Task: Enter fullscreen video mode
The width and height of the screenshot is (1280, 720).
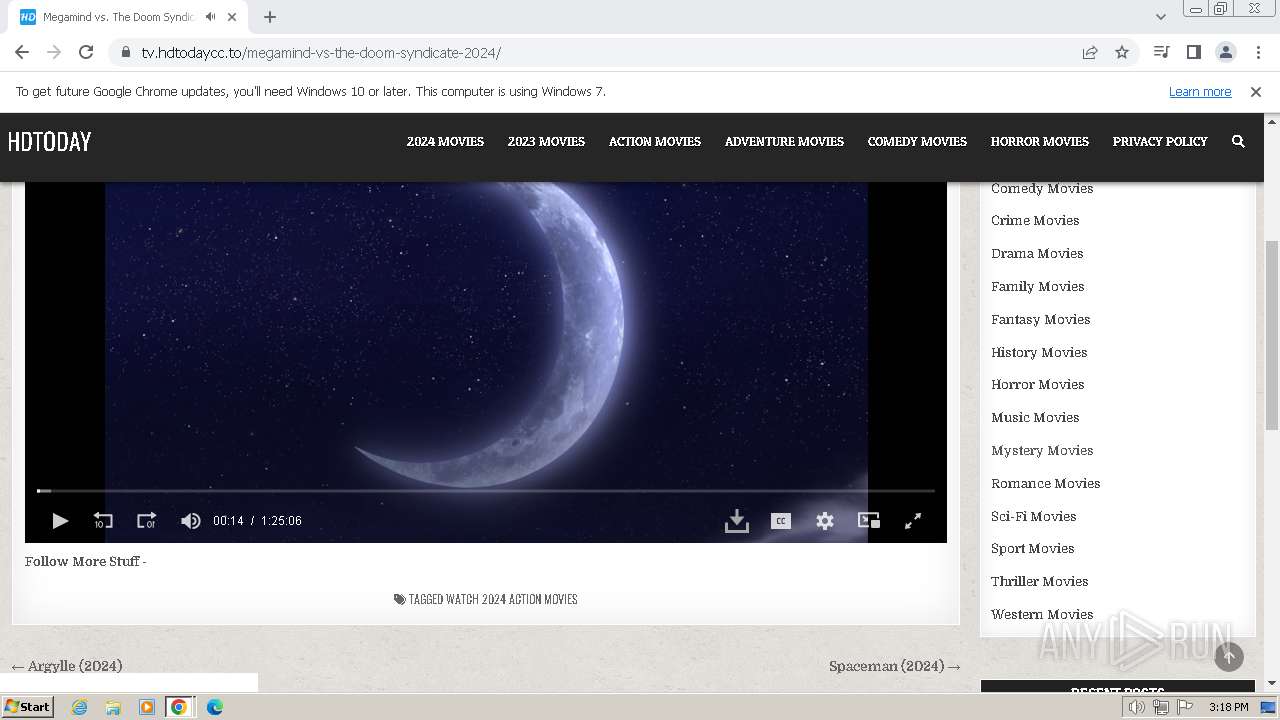Action: pyautogui.click(x=913, y=521)
